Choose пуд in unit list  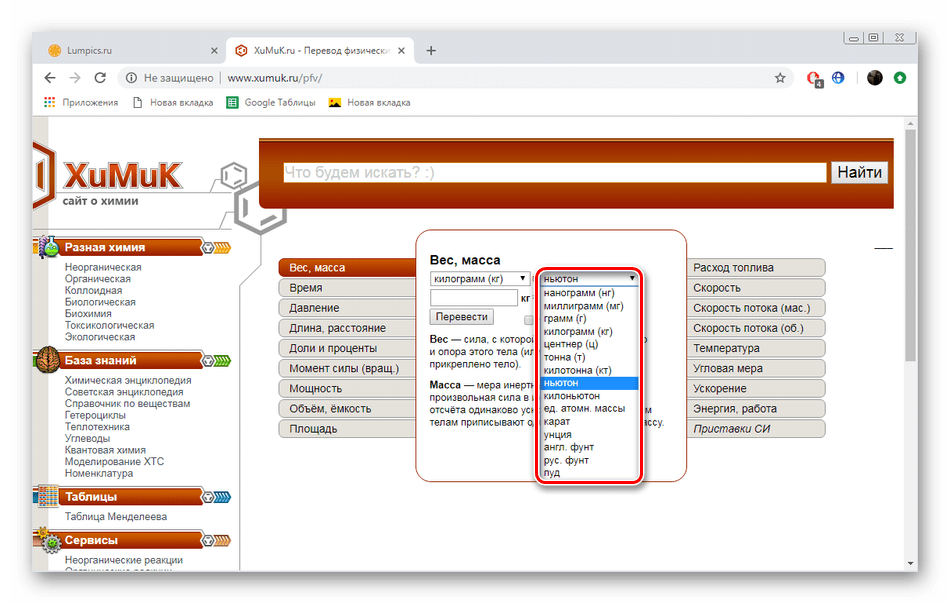(x=589, y=473)
